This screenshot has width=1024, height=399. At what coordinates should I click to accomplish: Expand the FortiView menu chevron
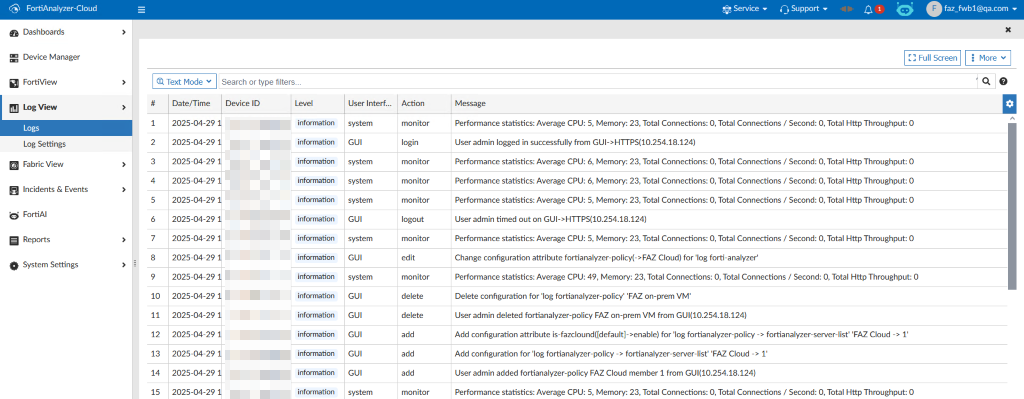pos(123,83)
